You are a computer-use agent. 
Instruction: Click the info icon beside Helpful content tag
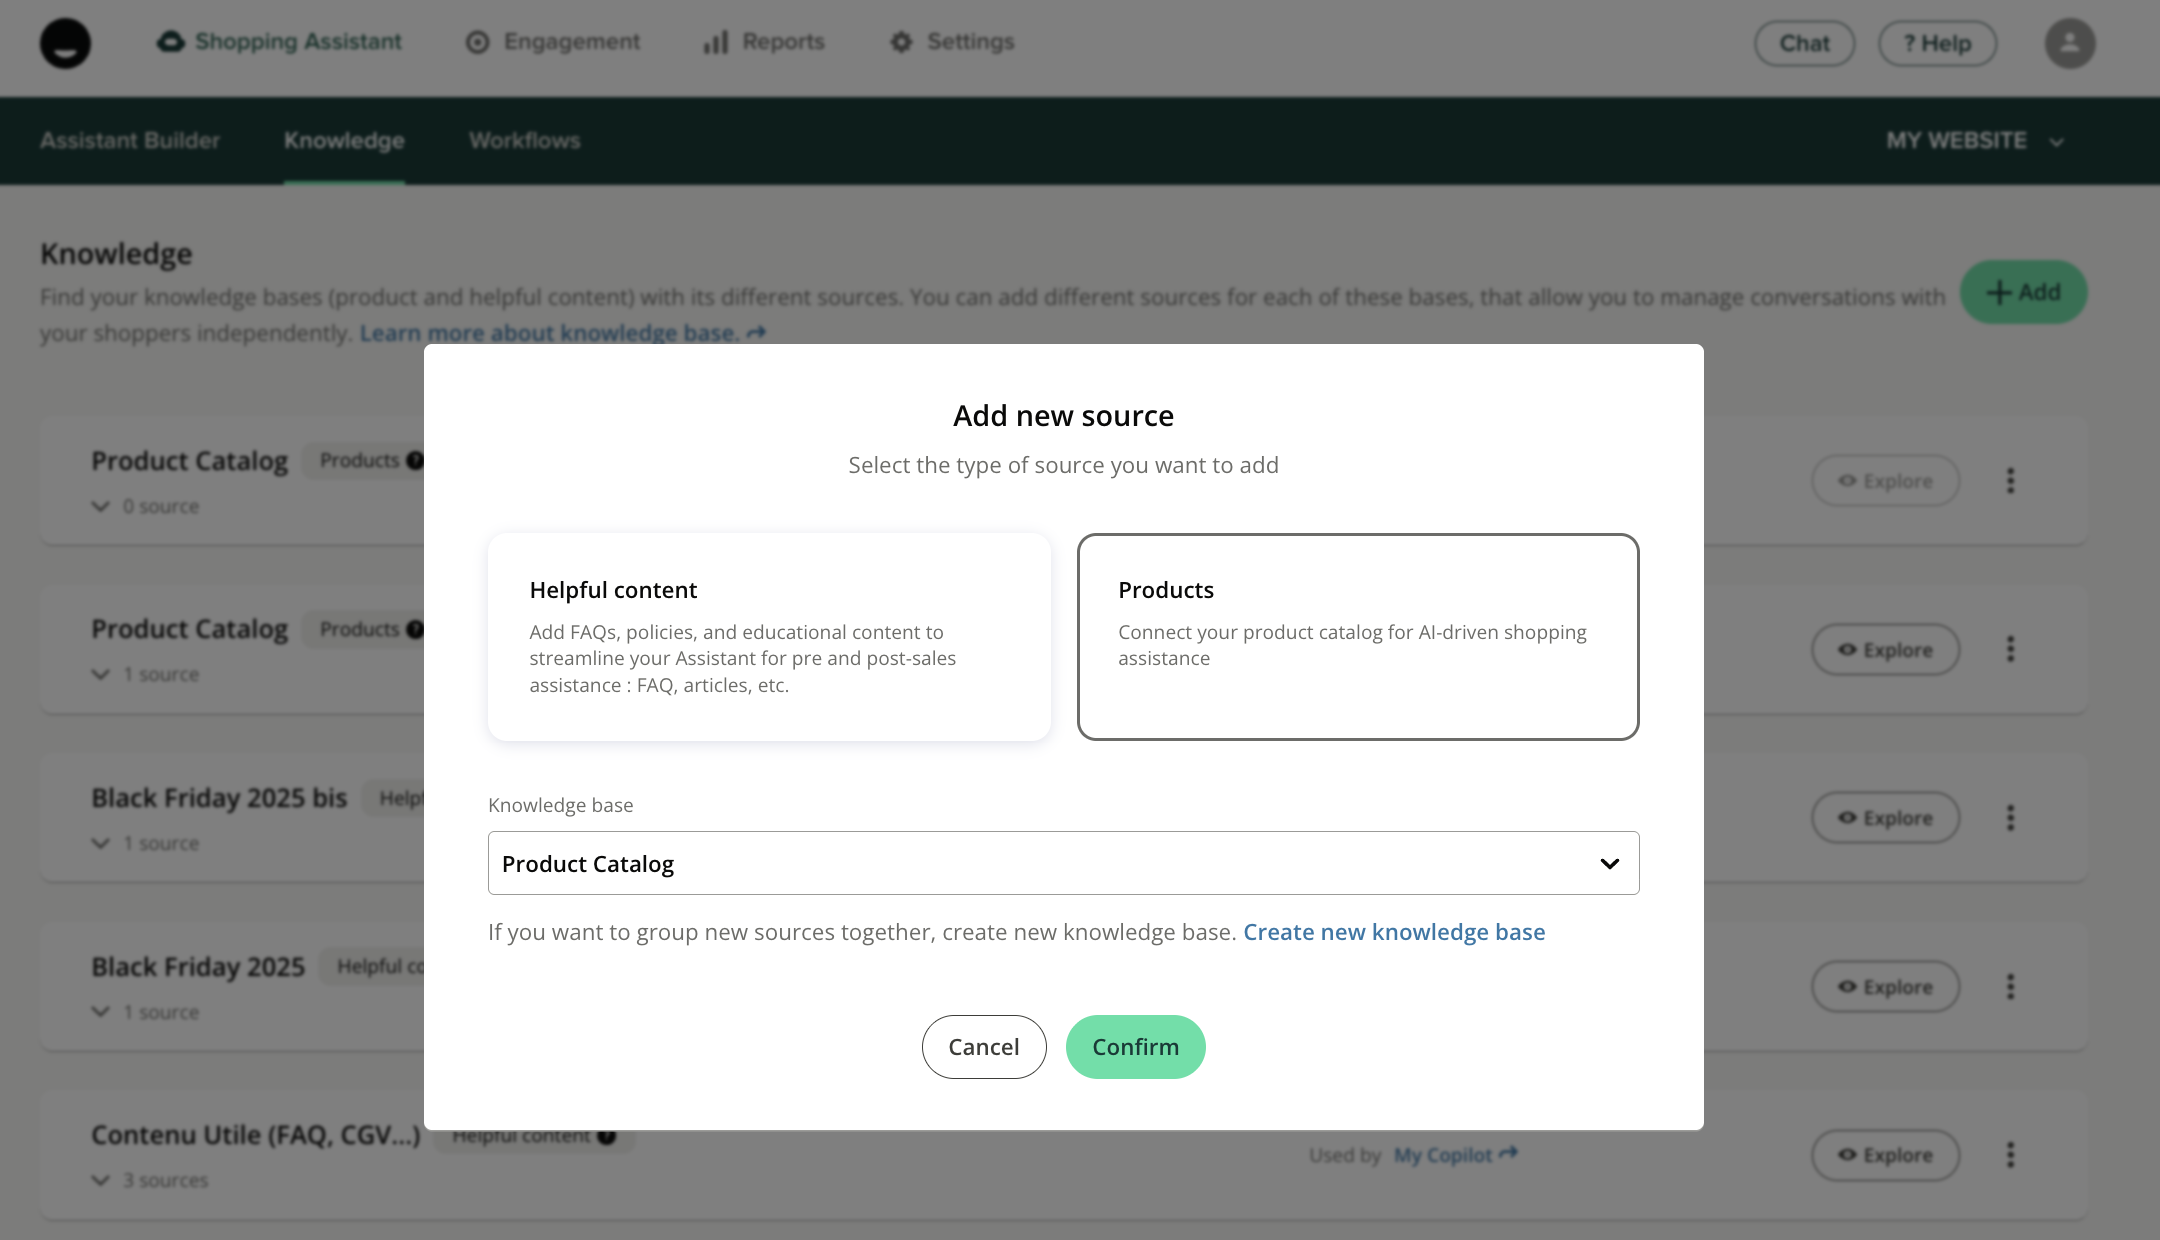tap(606, 1137)
